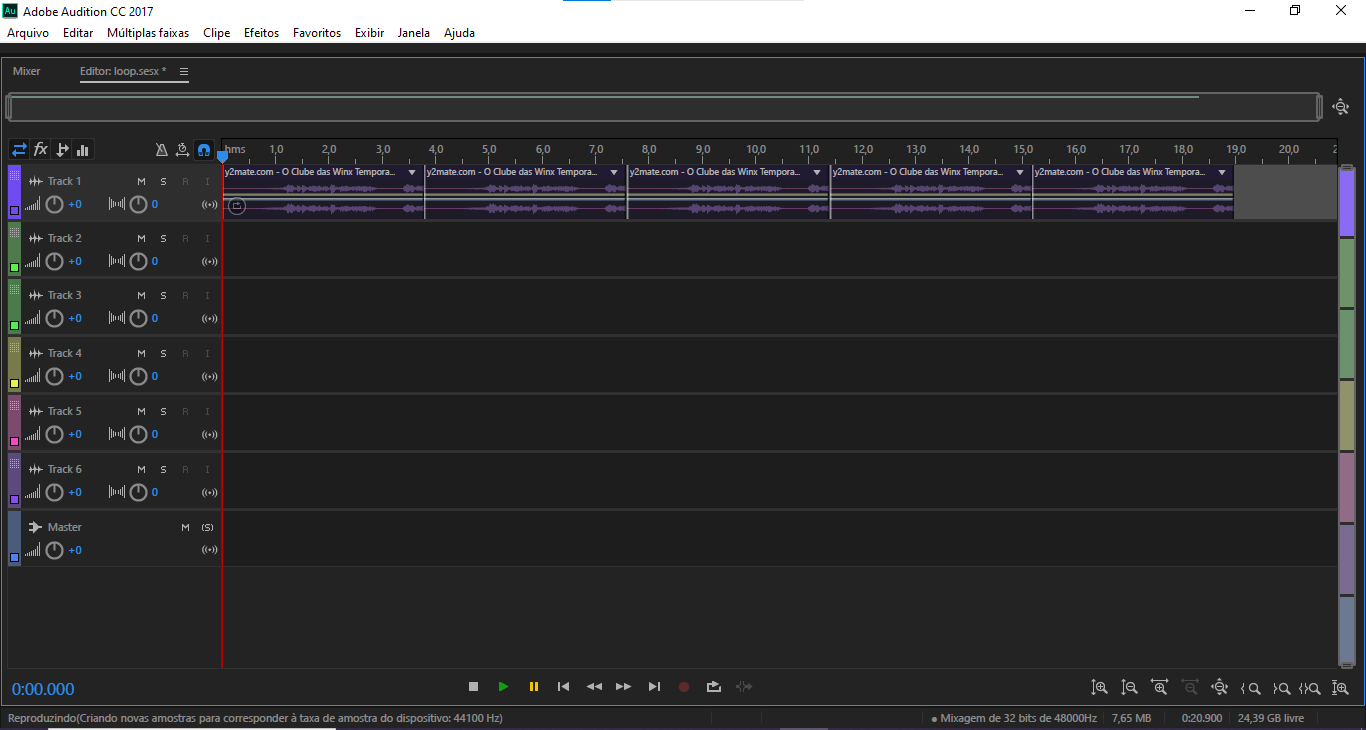Open the Arquivo menu
Image resolution: width=1366 pixels, height=730 pixels.
point(28,33)
